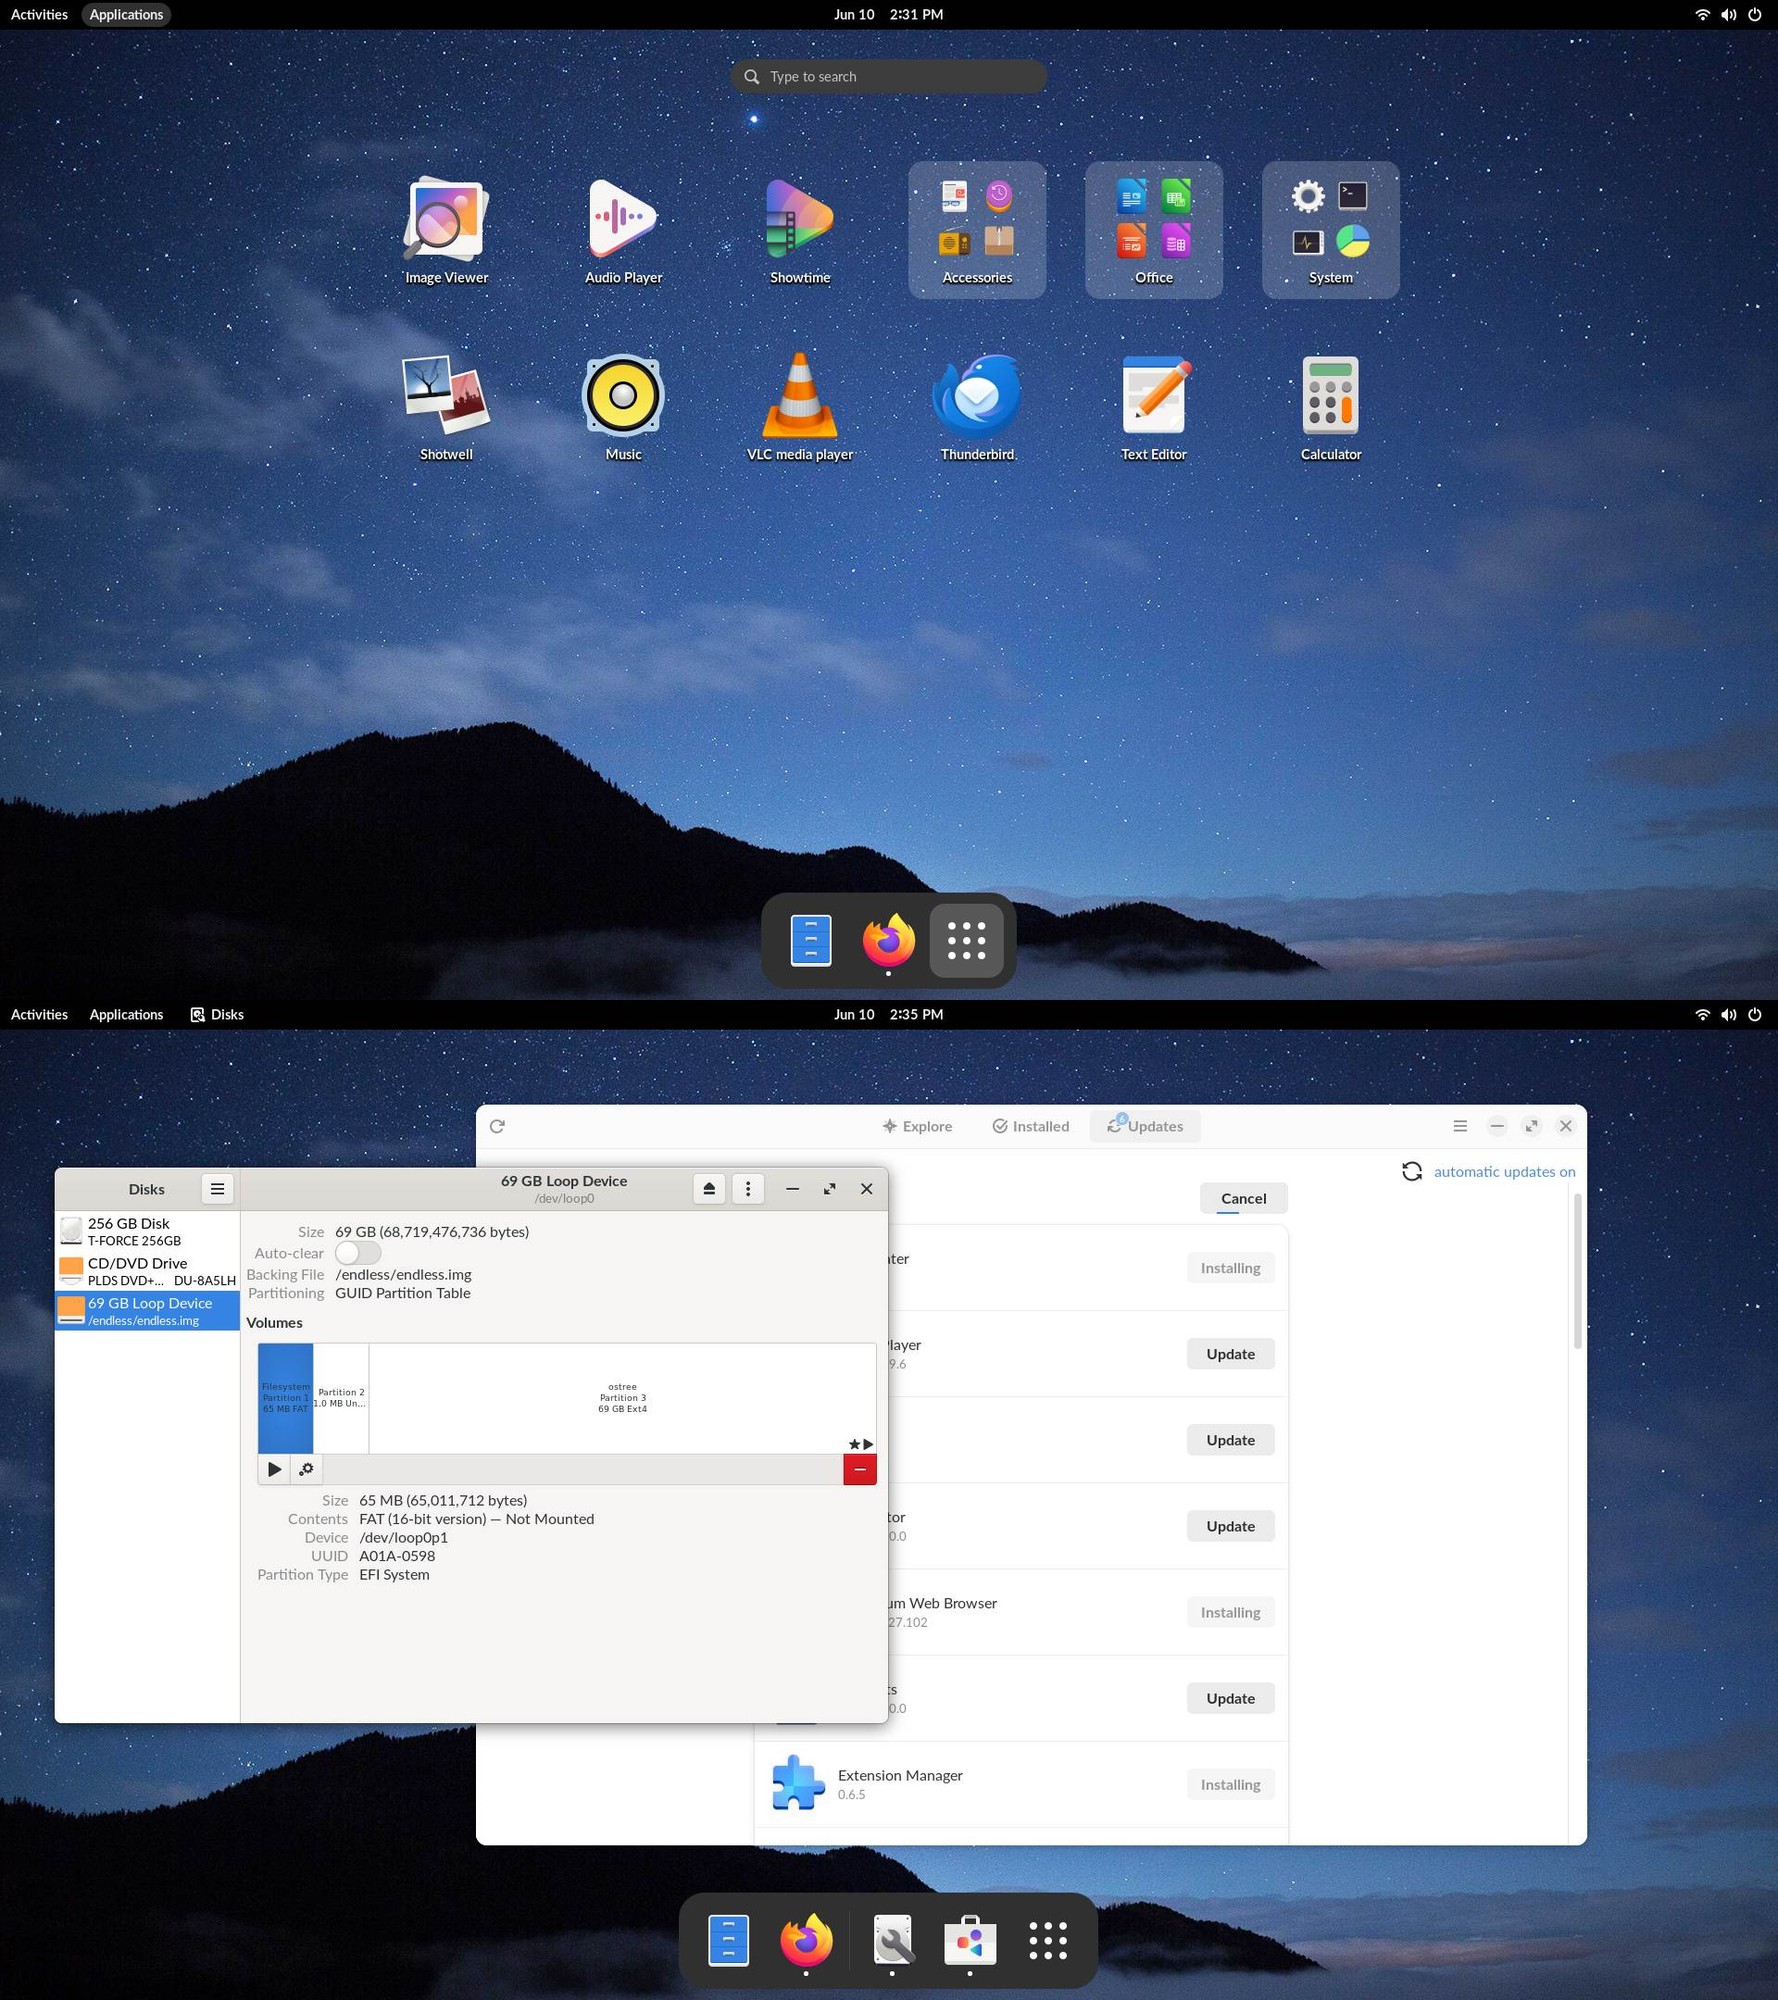Click Installing button for the Web Browser row
This screenshot has width=1778, height=2000.
point(1230,1612)
